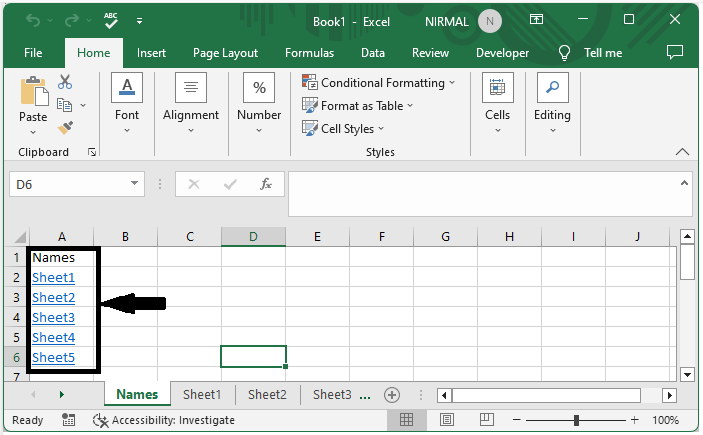This screenshot has width=703, height=435.
Task: Open Ribbon Display Options icon
Action: [536, 19]
